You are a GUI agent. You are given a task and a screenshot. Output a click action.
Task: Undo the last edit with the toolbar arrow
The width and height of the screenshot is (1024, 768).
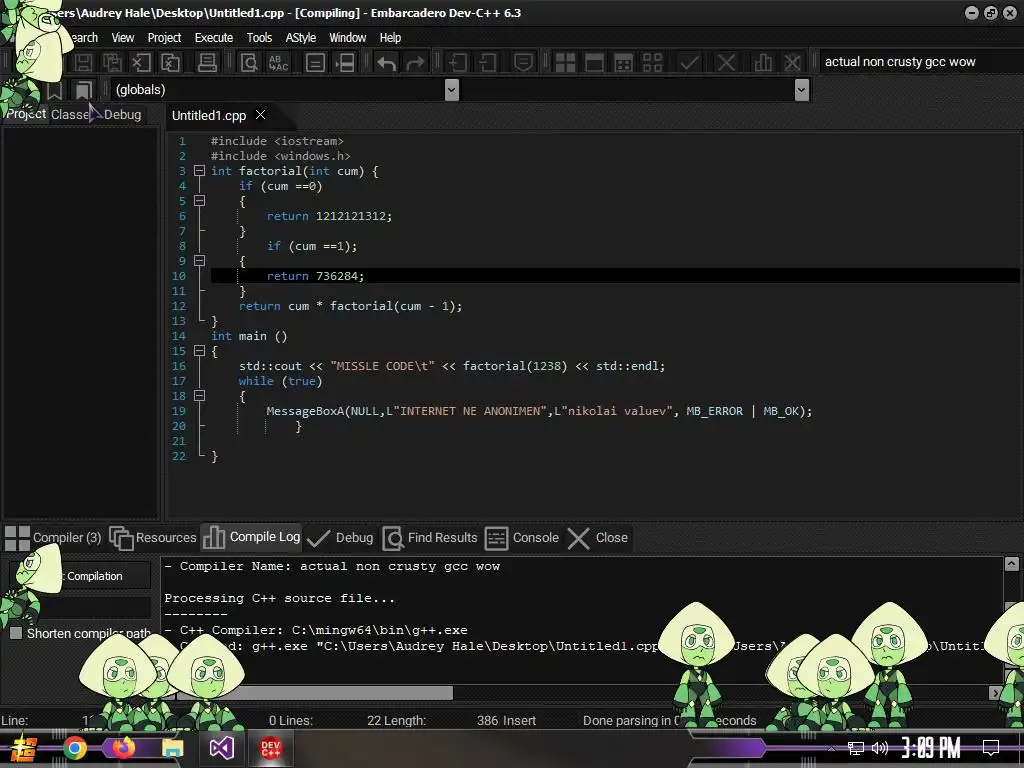[x=387, y=63]
